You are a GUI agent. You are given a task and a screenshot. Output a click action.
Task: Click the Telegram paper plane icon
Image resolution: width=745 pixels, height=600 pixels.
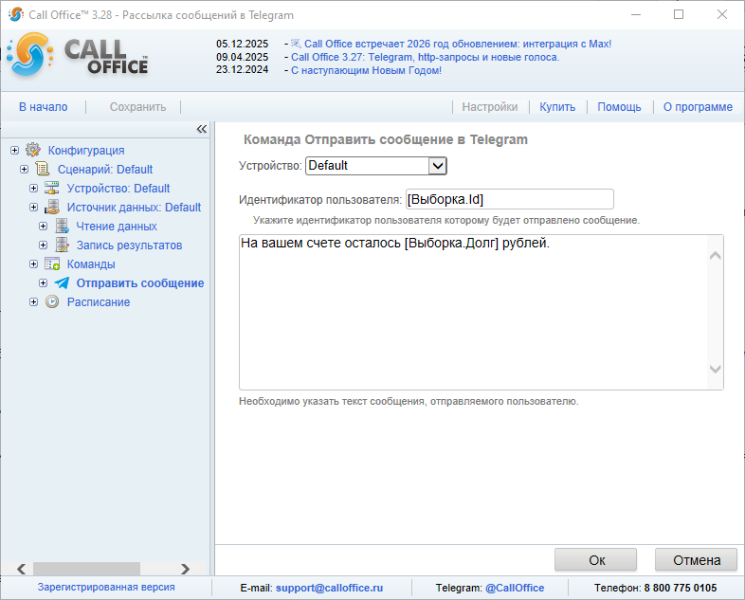point(62,283)
